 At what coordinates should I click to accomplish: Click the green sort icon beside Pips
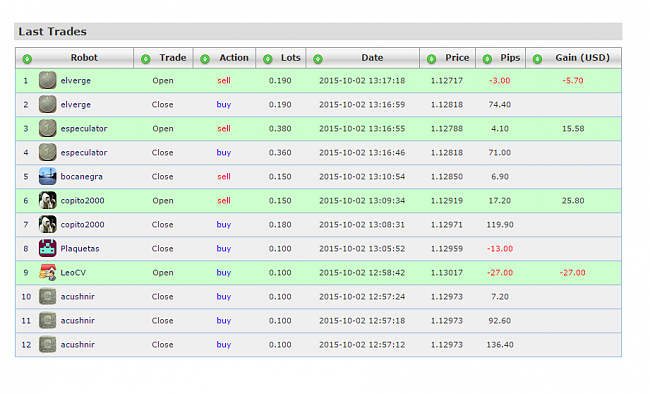[x=488, y=59]
